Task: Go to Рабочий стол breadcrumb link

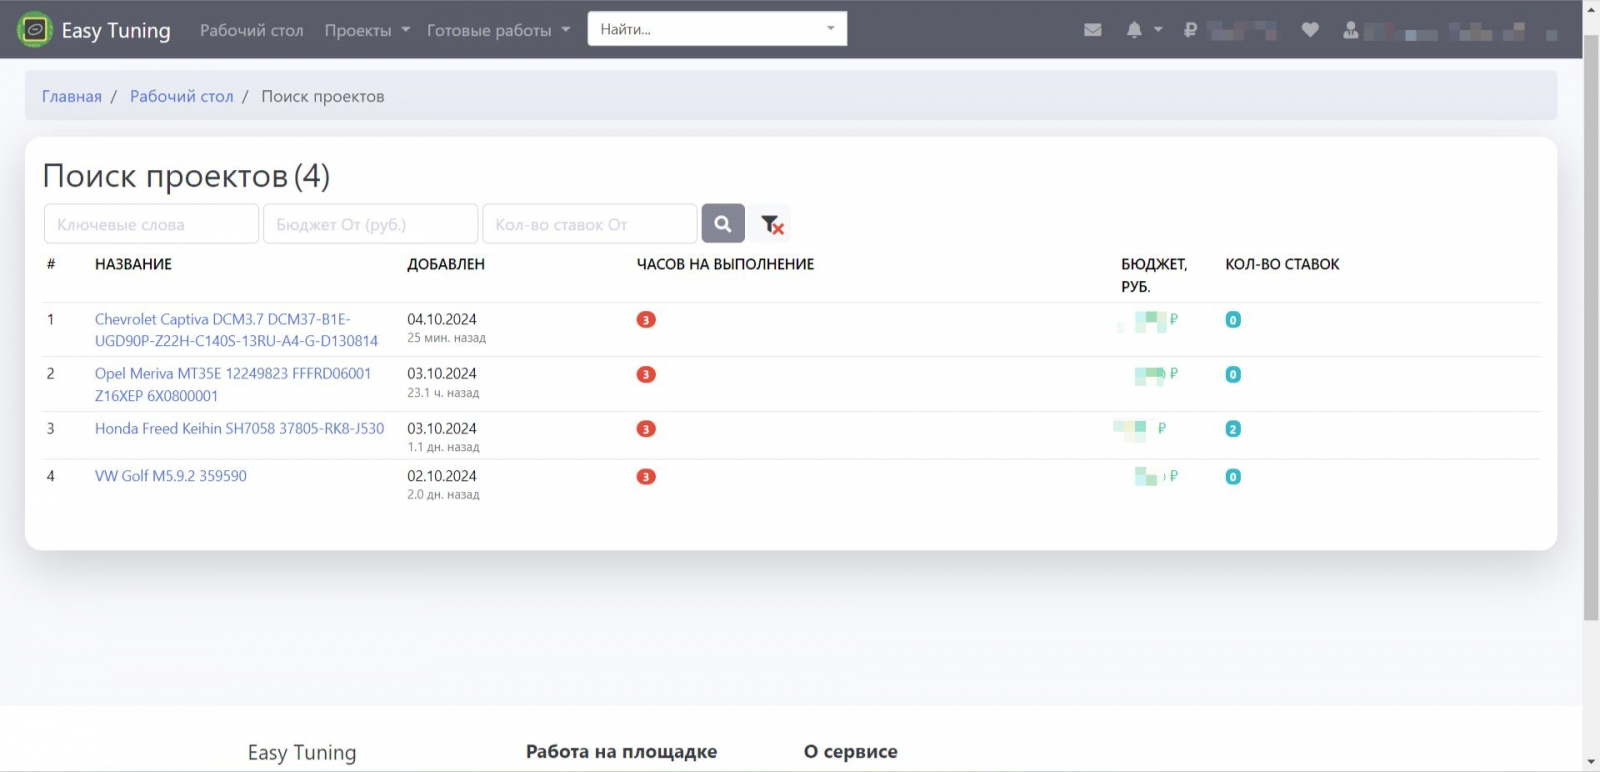Action: point(182,96)
